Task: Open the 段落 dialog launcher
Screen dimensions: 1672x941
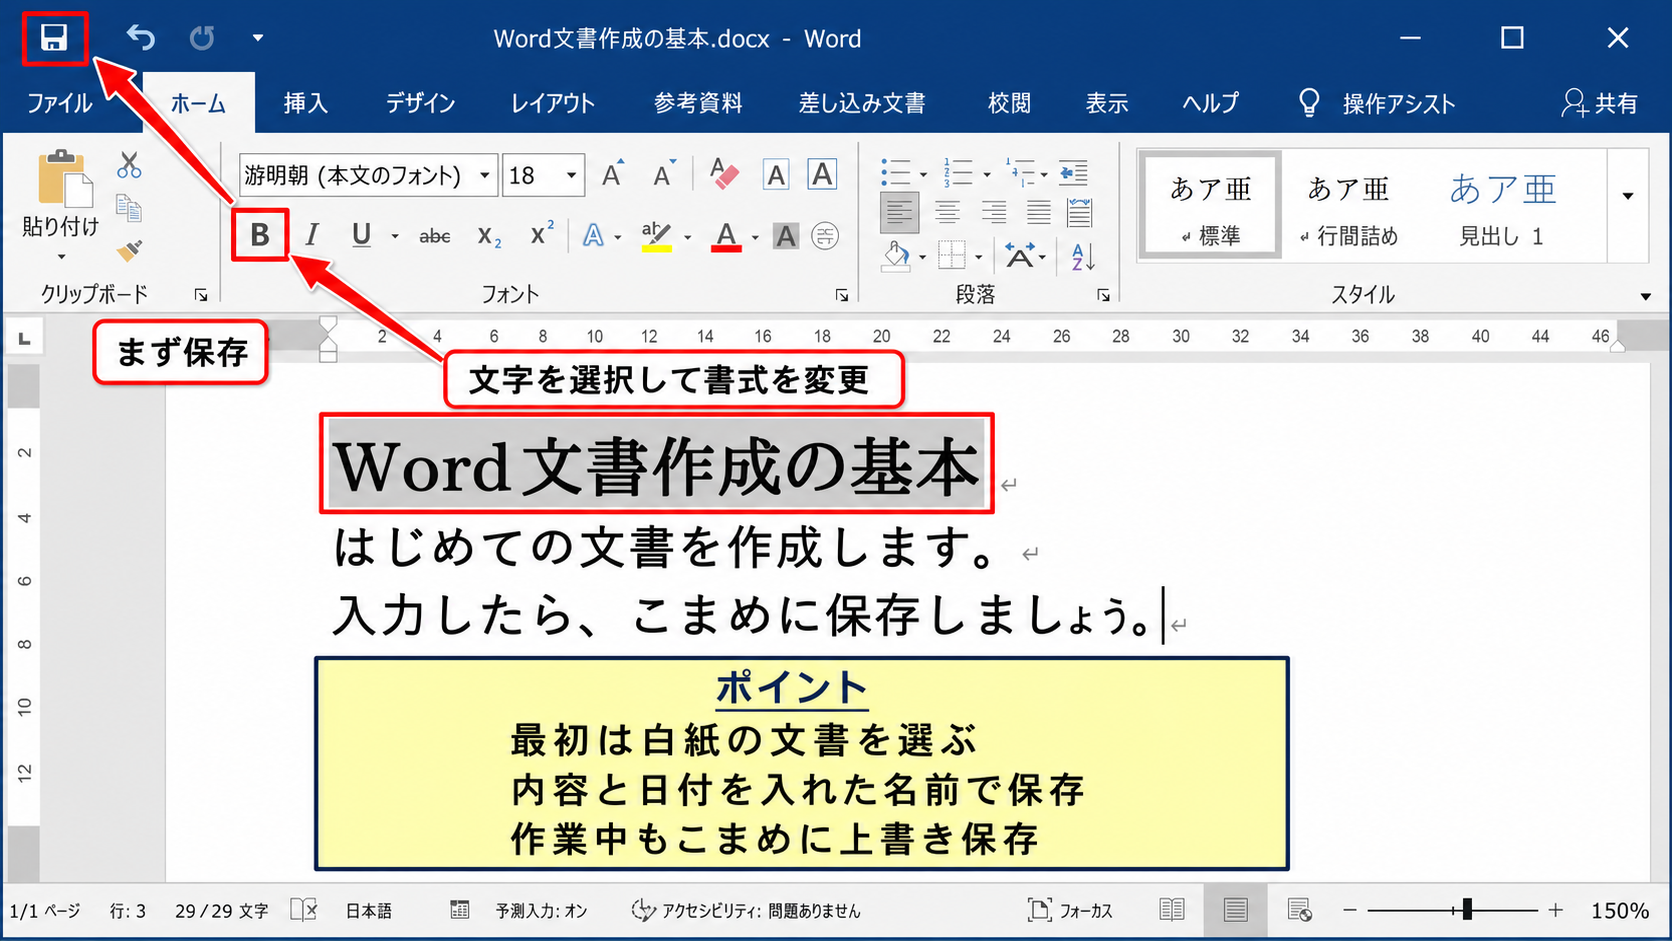Action: [x=1103, y=295]
